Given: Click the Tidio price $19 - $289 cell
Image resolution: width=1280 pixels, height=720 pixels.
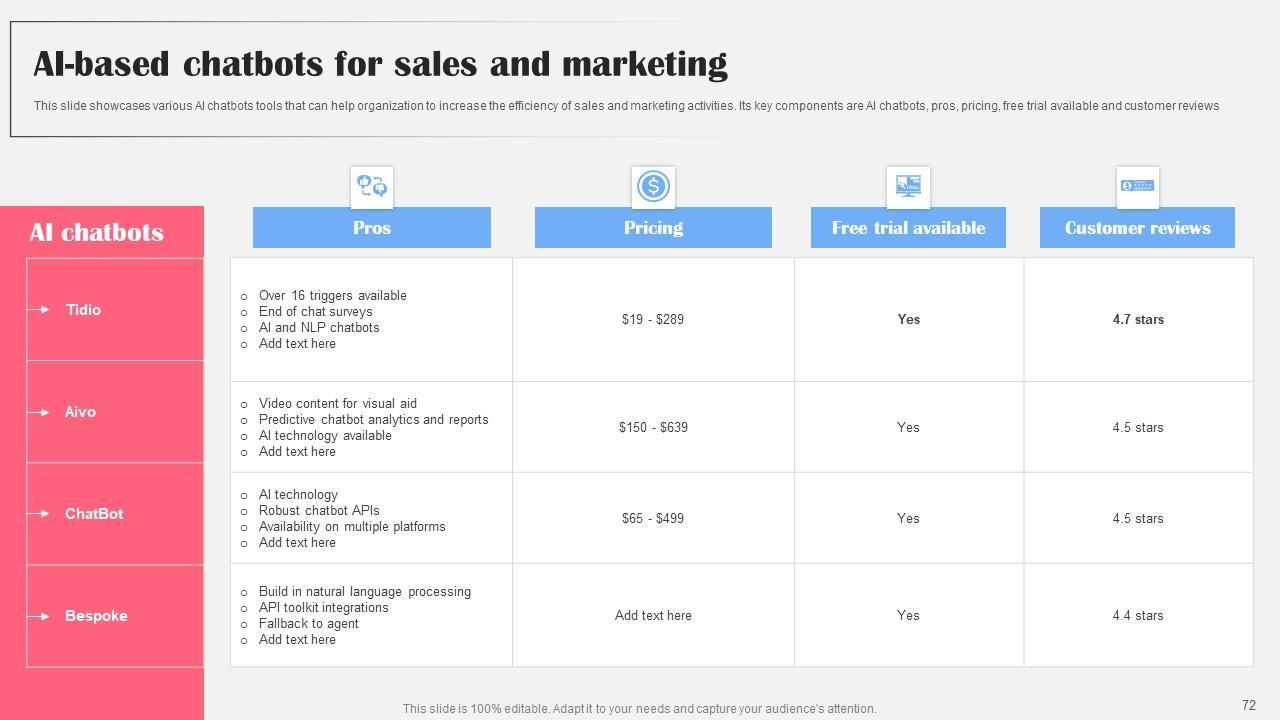Looking at the screenshot, I should pos(653,320).
